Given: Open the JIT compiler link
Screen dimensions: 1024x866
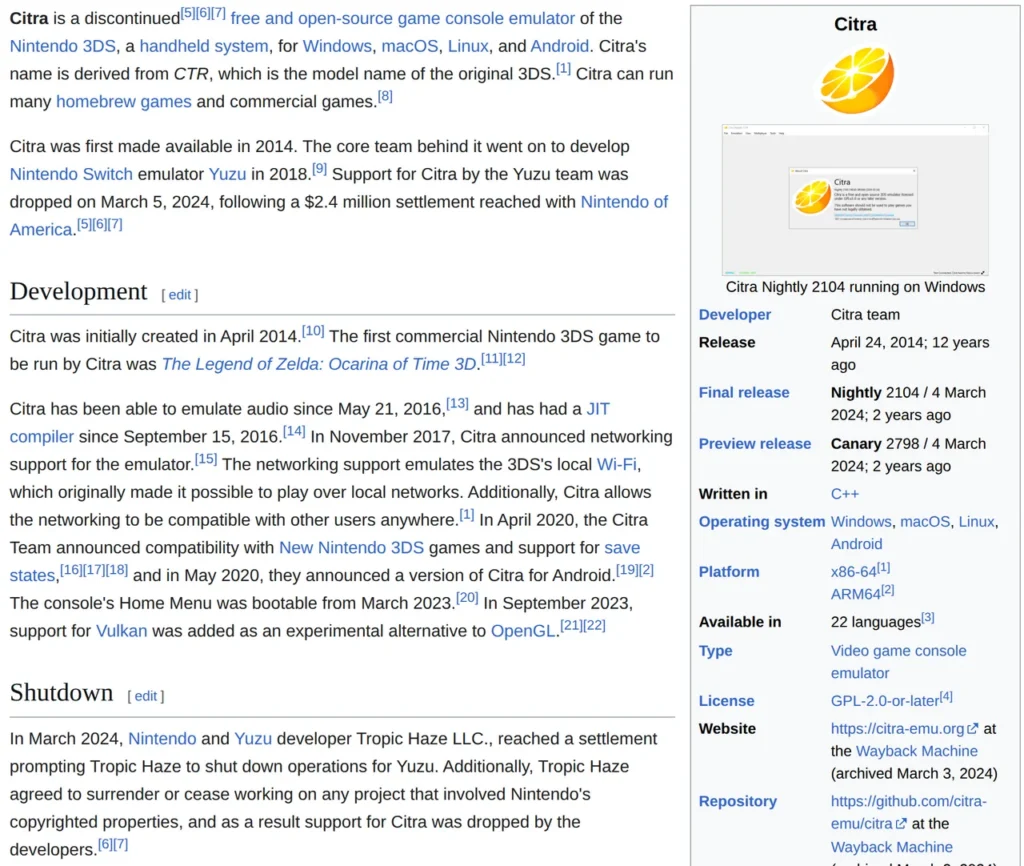Looking at the screenshot, I should tap(310, 423).
